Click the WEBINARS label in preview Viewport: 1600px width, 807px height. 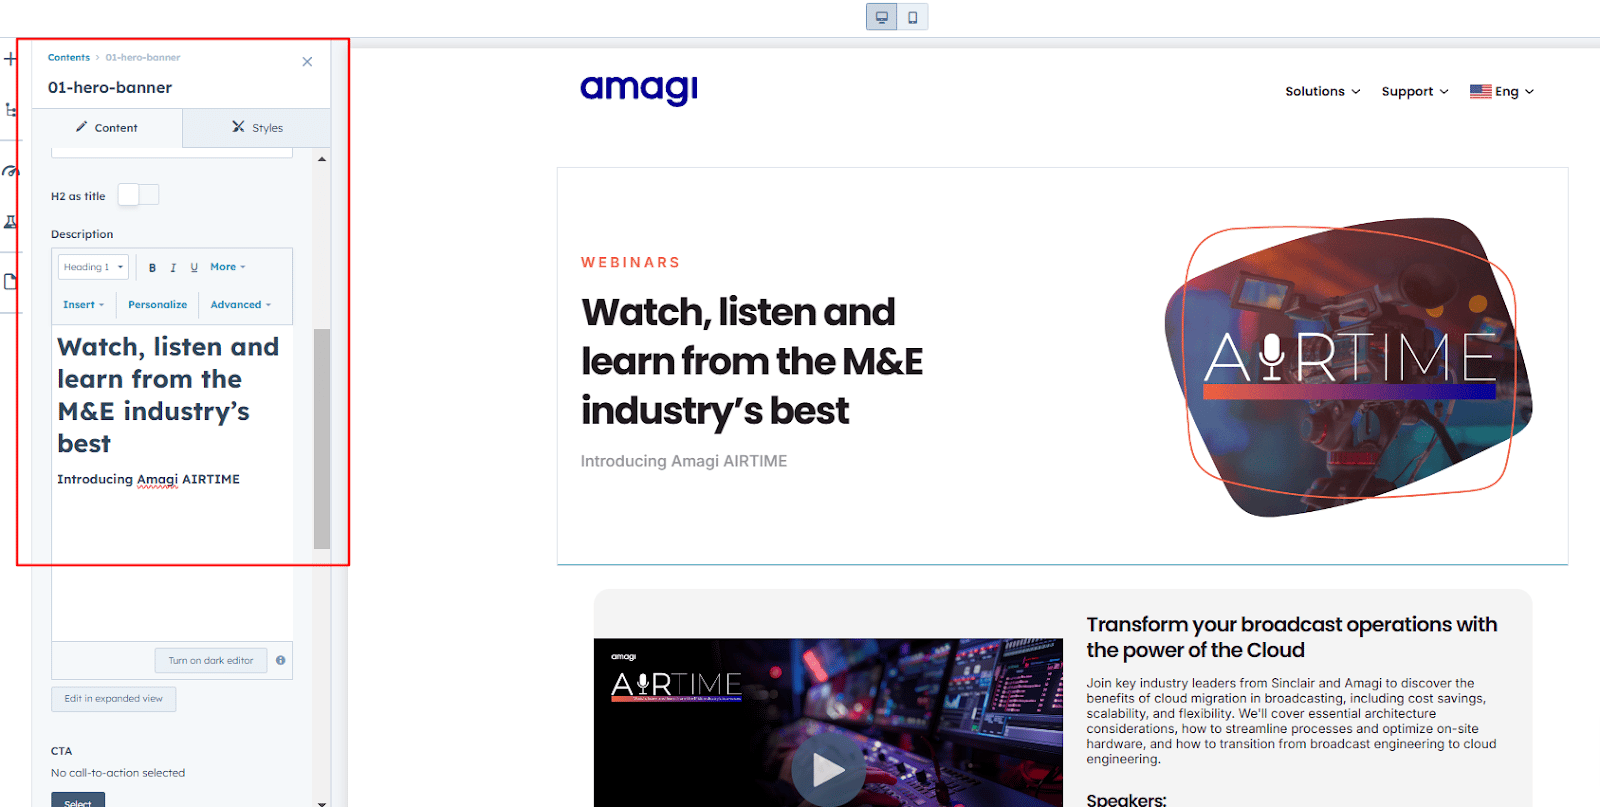click(x=631, y=262)
